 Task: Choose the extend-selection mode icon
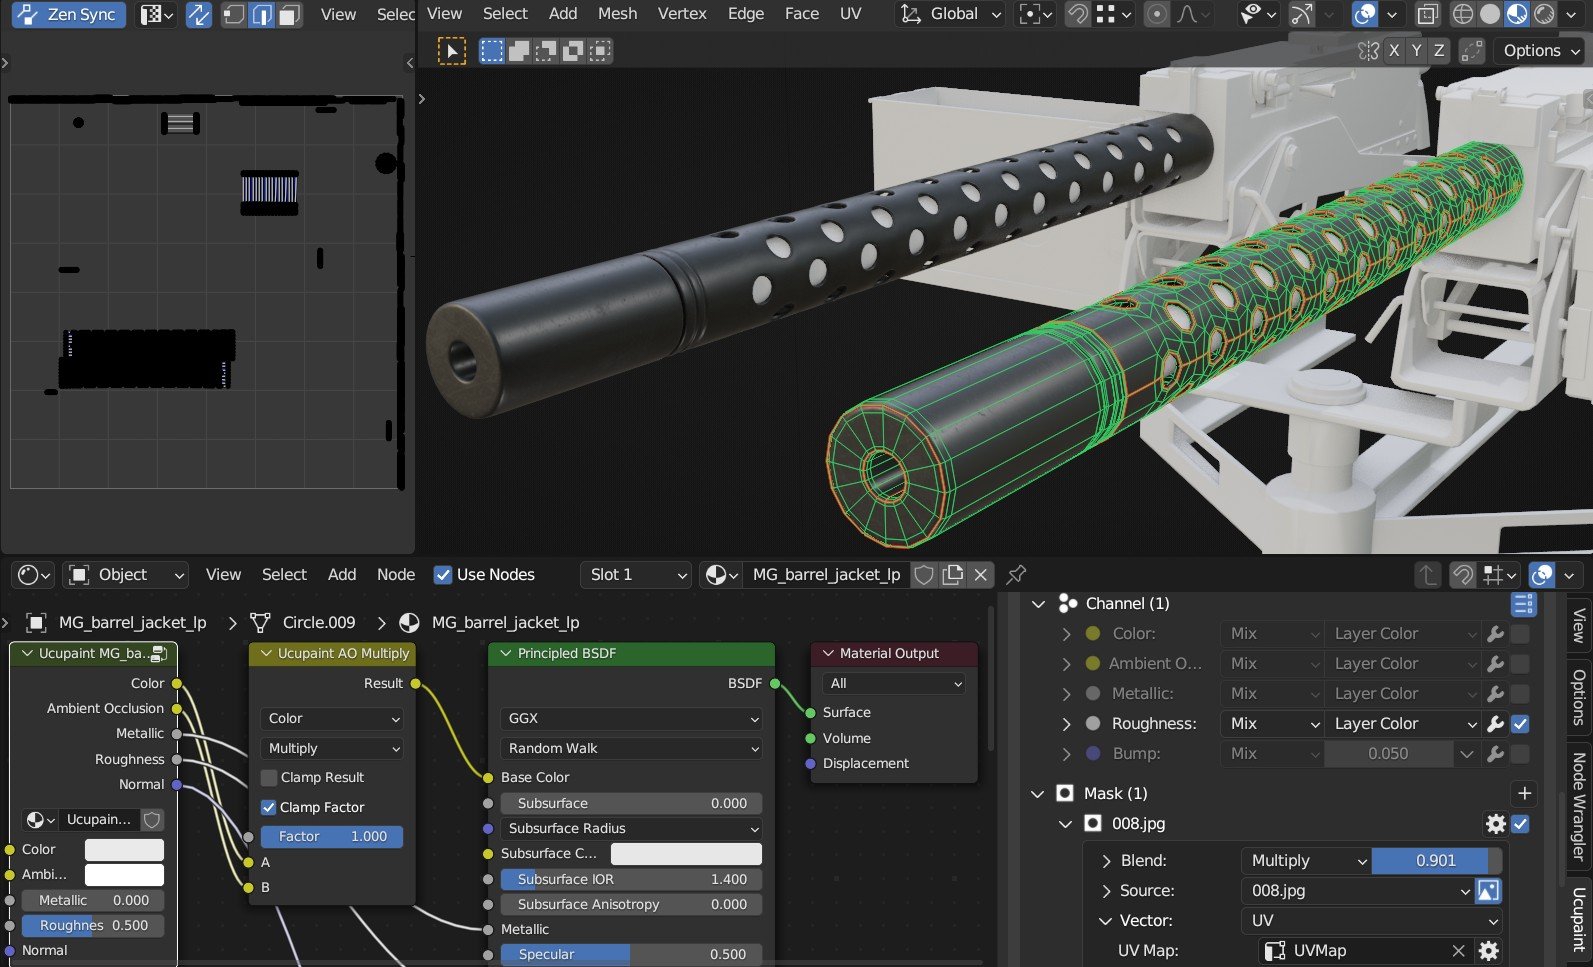click(519, 51)
